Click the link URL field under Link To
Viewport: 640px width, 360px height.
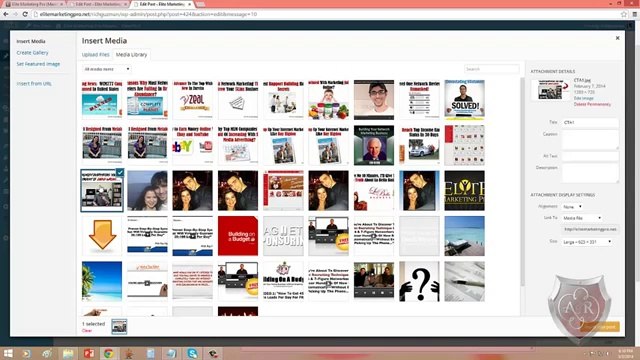click(x=590, y=229)
